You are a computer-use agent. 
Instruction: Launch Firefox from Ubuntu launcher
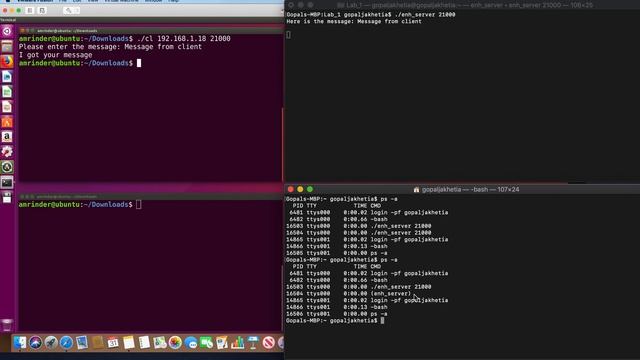coord(7,62)
